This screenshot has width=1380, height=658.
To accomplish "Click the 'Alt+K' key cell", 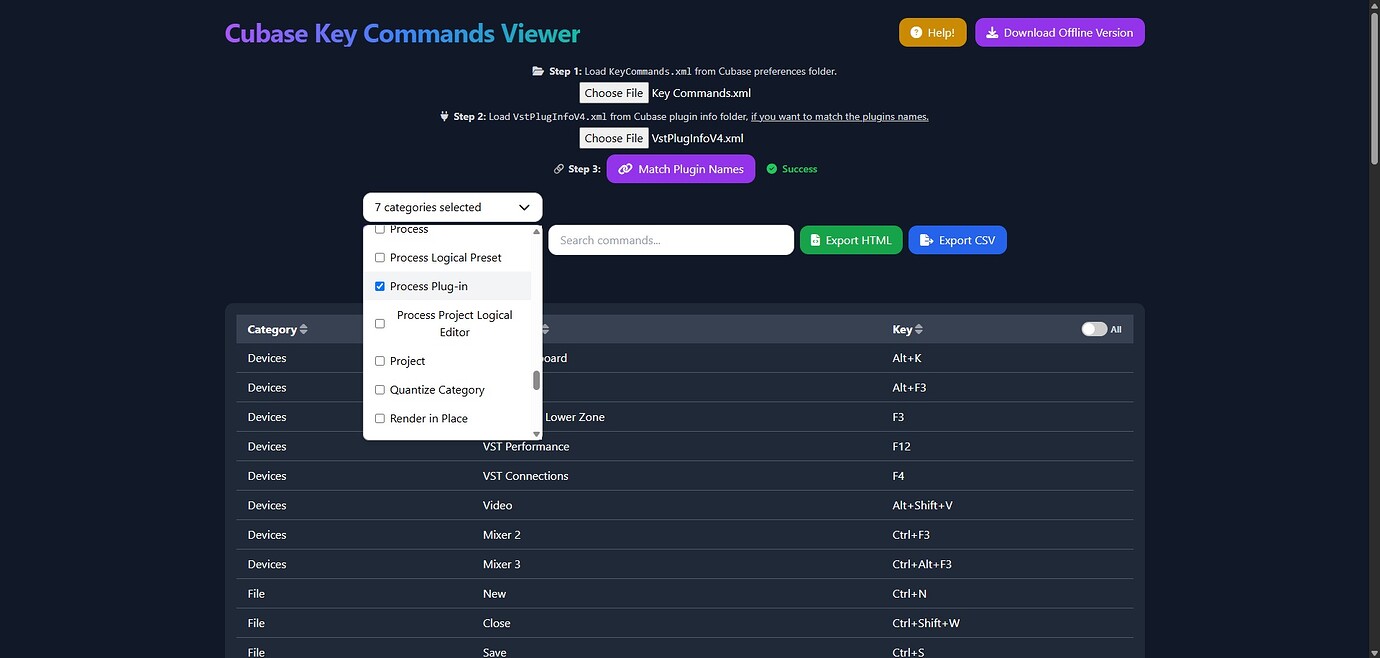I will [x=907, y=358].
